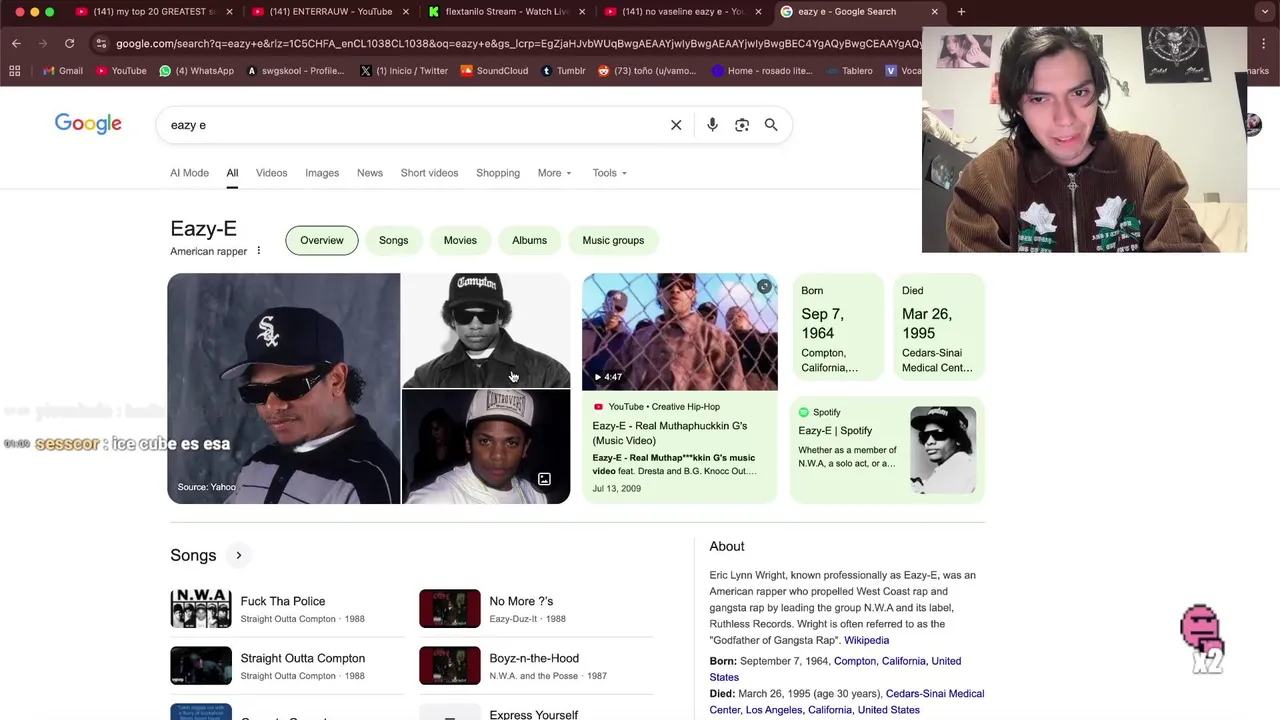Image resolution: width=1280 pixels, height=720 pixels.
Task: Select the Music groups chip
Action: point(613,240)
